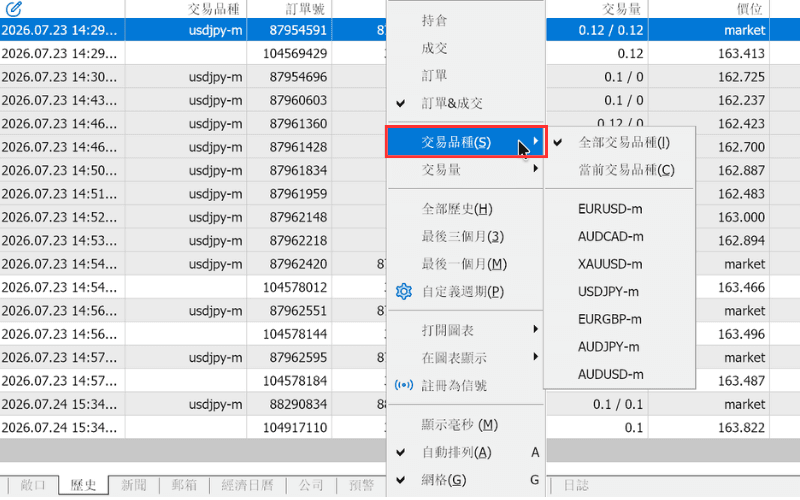Viewport: 800px width, 500px height.
Task: Select order number 87954591 cell
Action: pos(298,30)
